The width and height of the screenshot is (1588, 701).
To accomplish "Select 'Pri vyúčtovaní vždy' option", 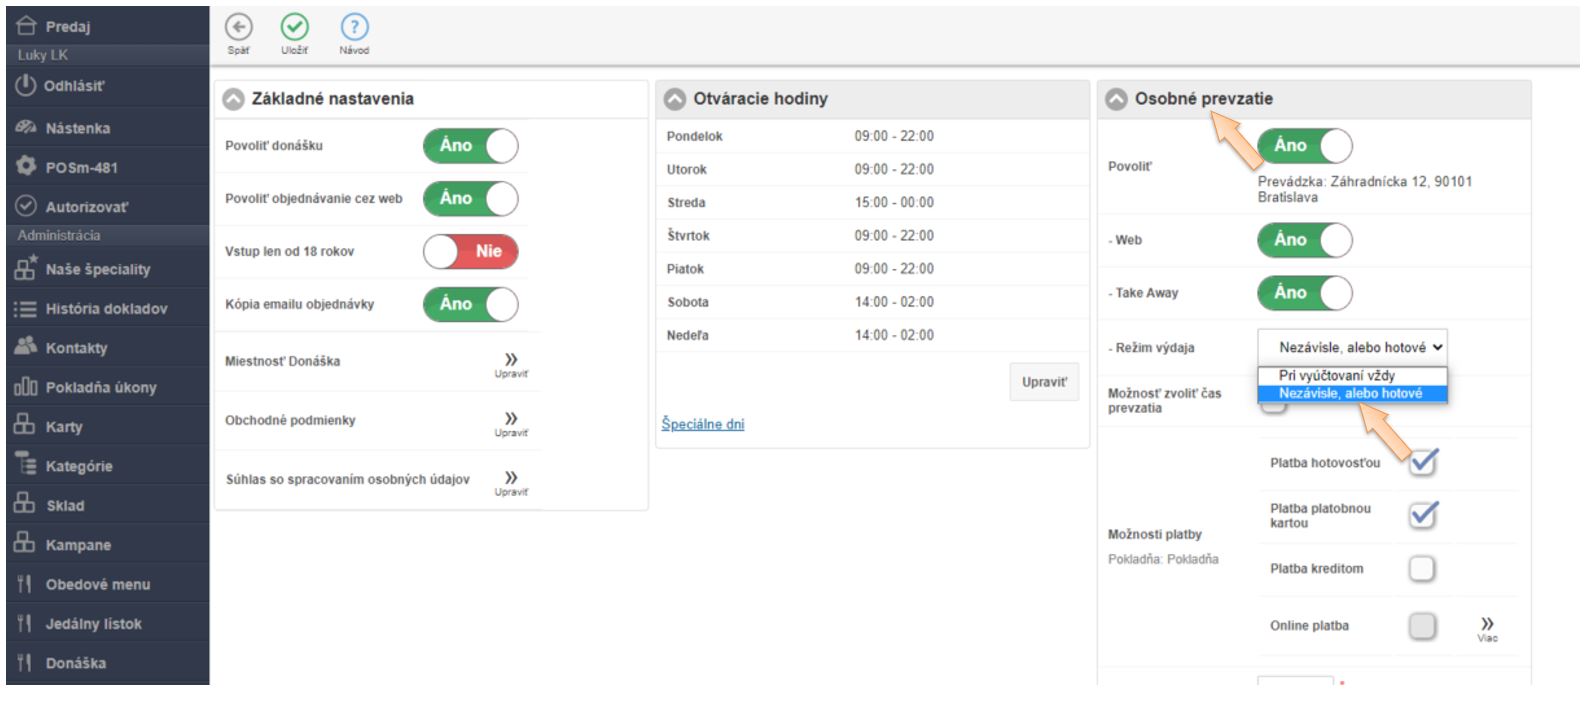I will coord(1337,375).
